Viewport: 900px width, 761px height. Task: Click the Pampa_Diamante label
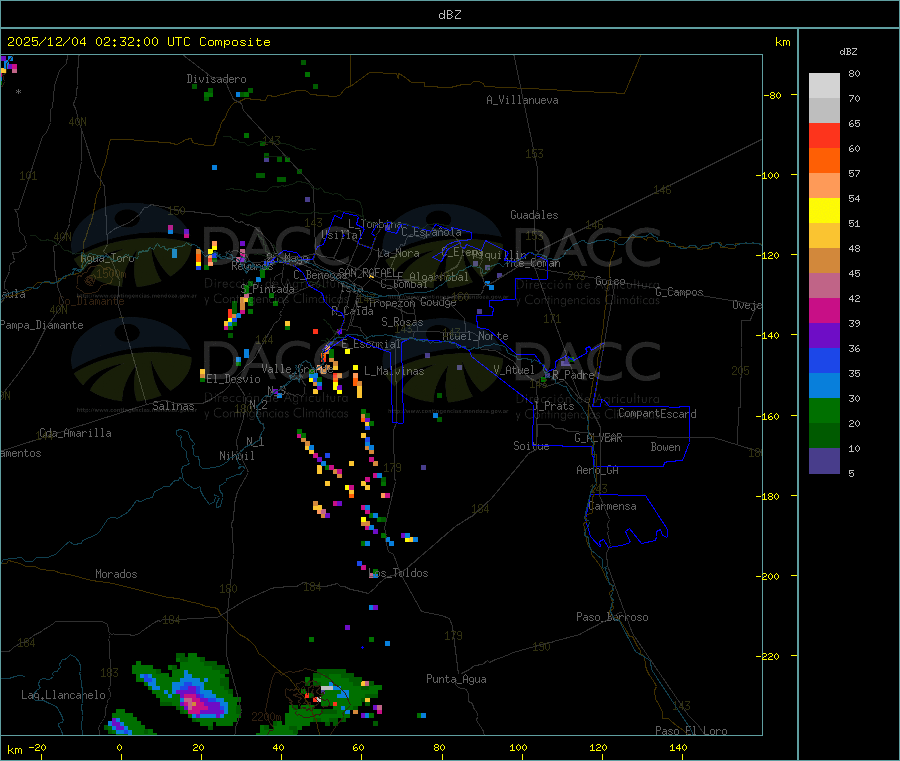[42, 325]
